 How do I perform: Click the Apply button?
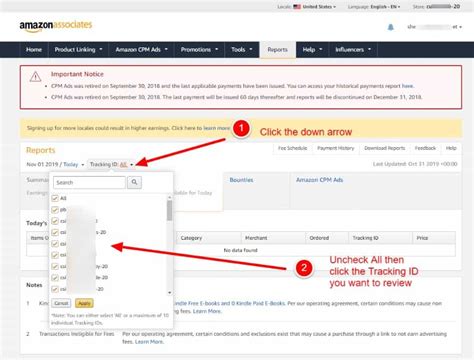(84, 303)
